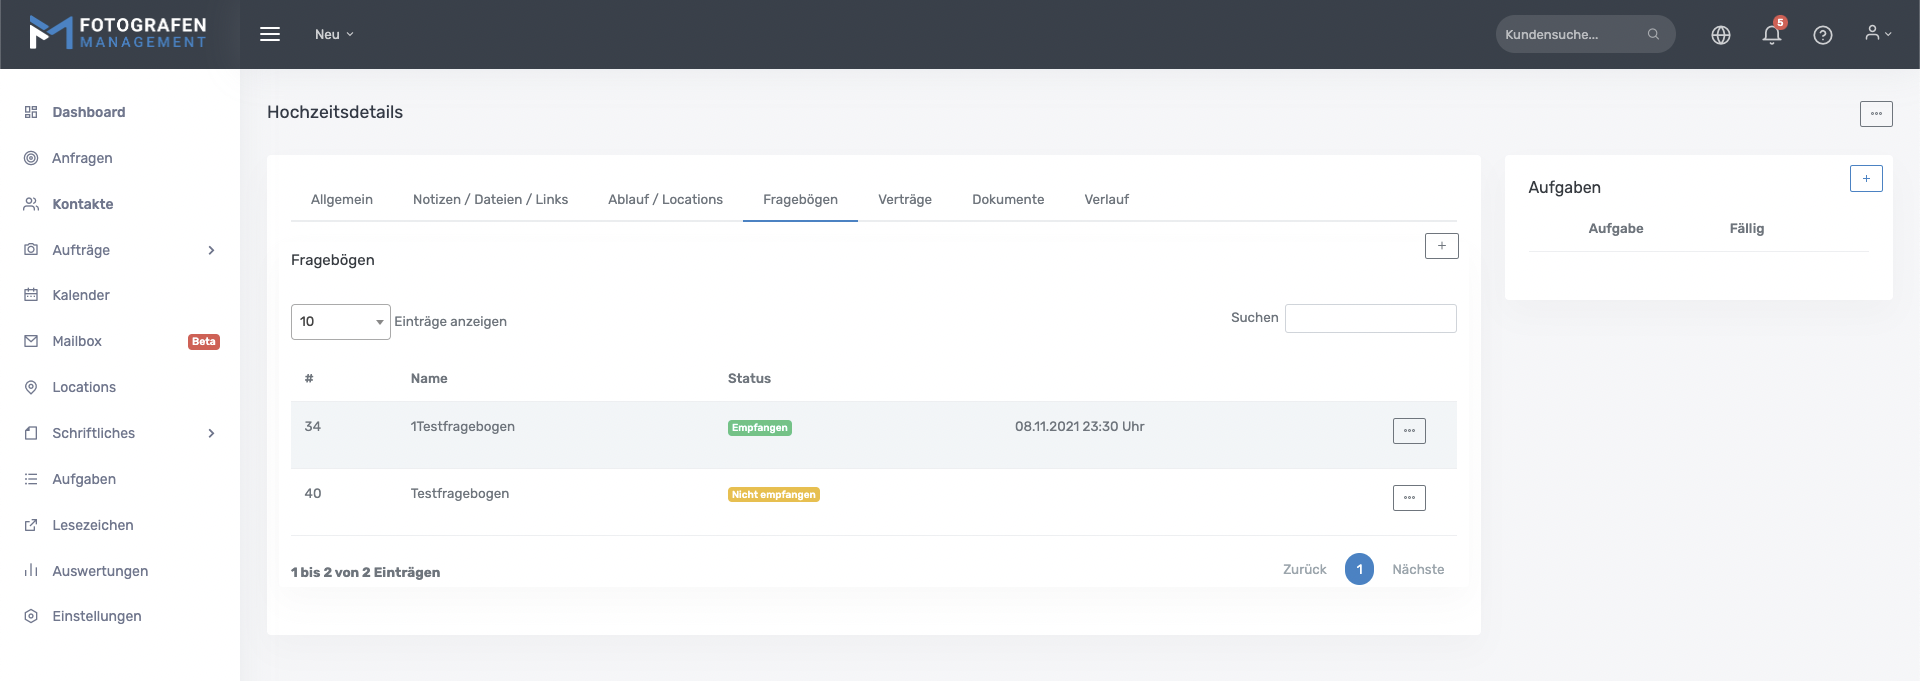Screen dimensions: 1920x681
Task: Open Kalender in the sidebar
Action: click(81, 295)
